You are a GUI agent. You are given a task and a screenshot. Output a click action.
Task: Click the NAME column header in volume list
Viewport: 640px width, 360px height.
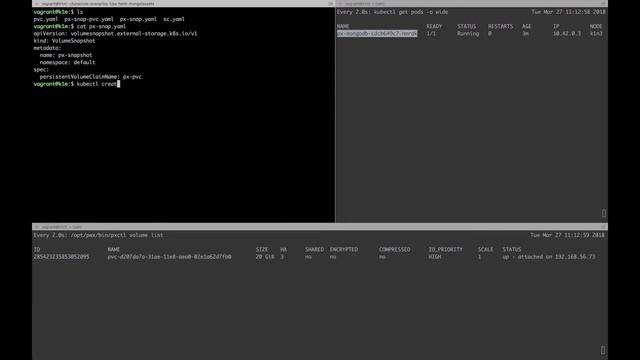click(114, 249)
